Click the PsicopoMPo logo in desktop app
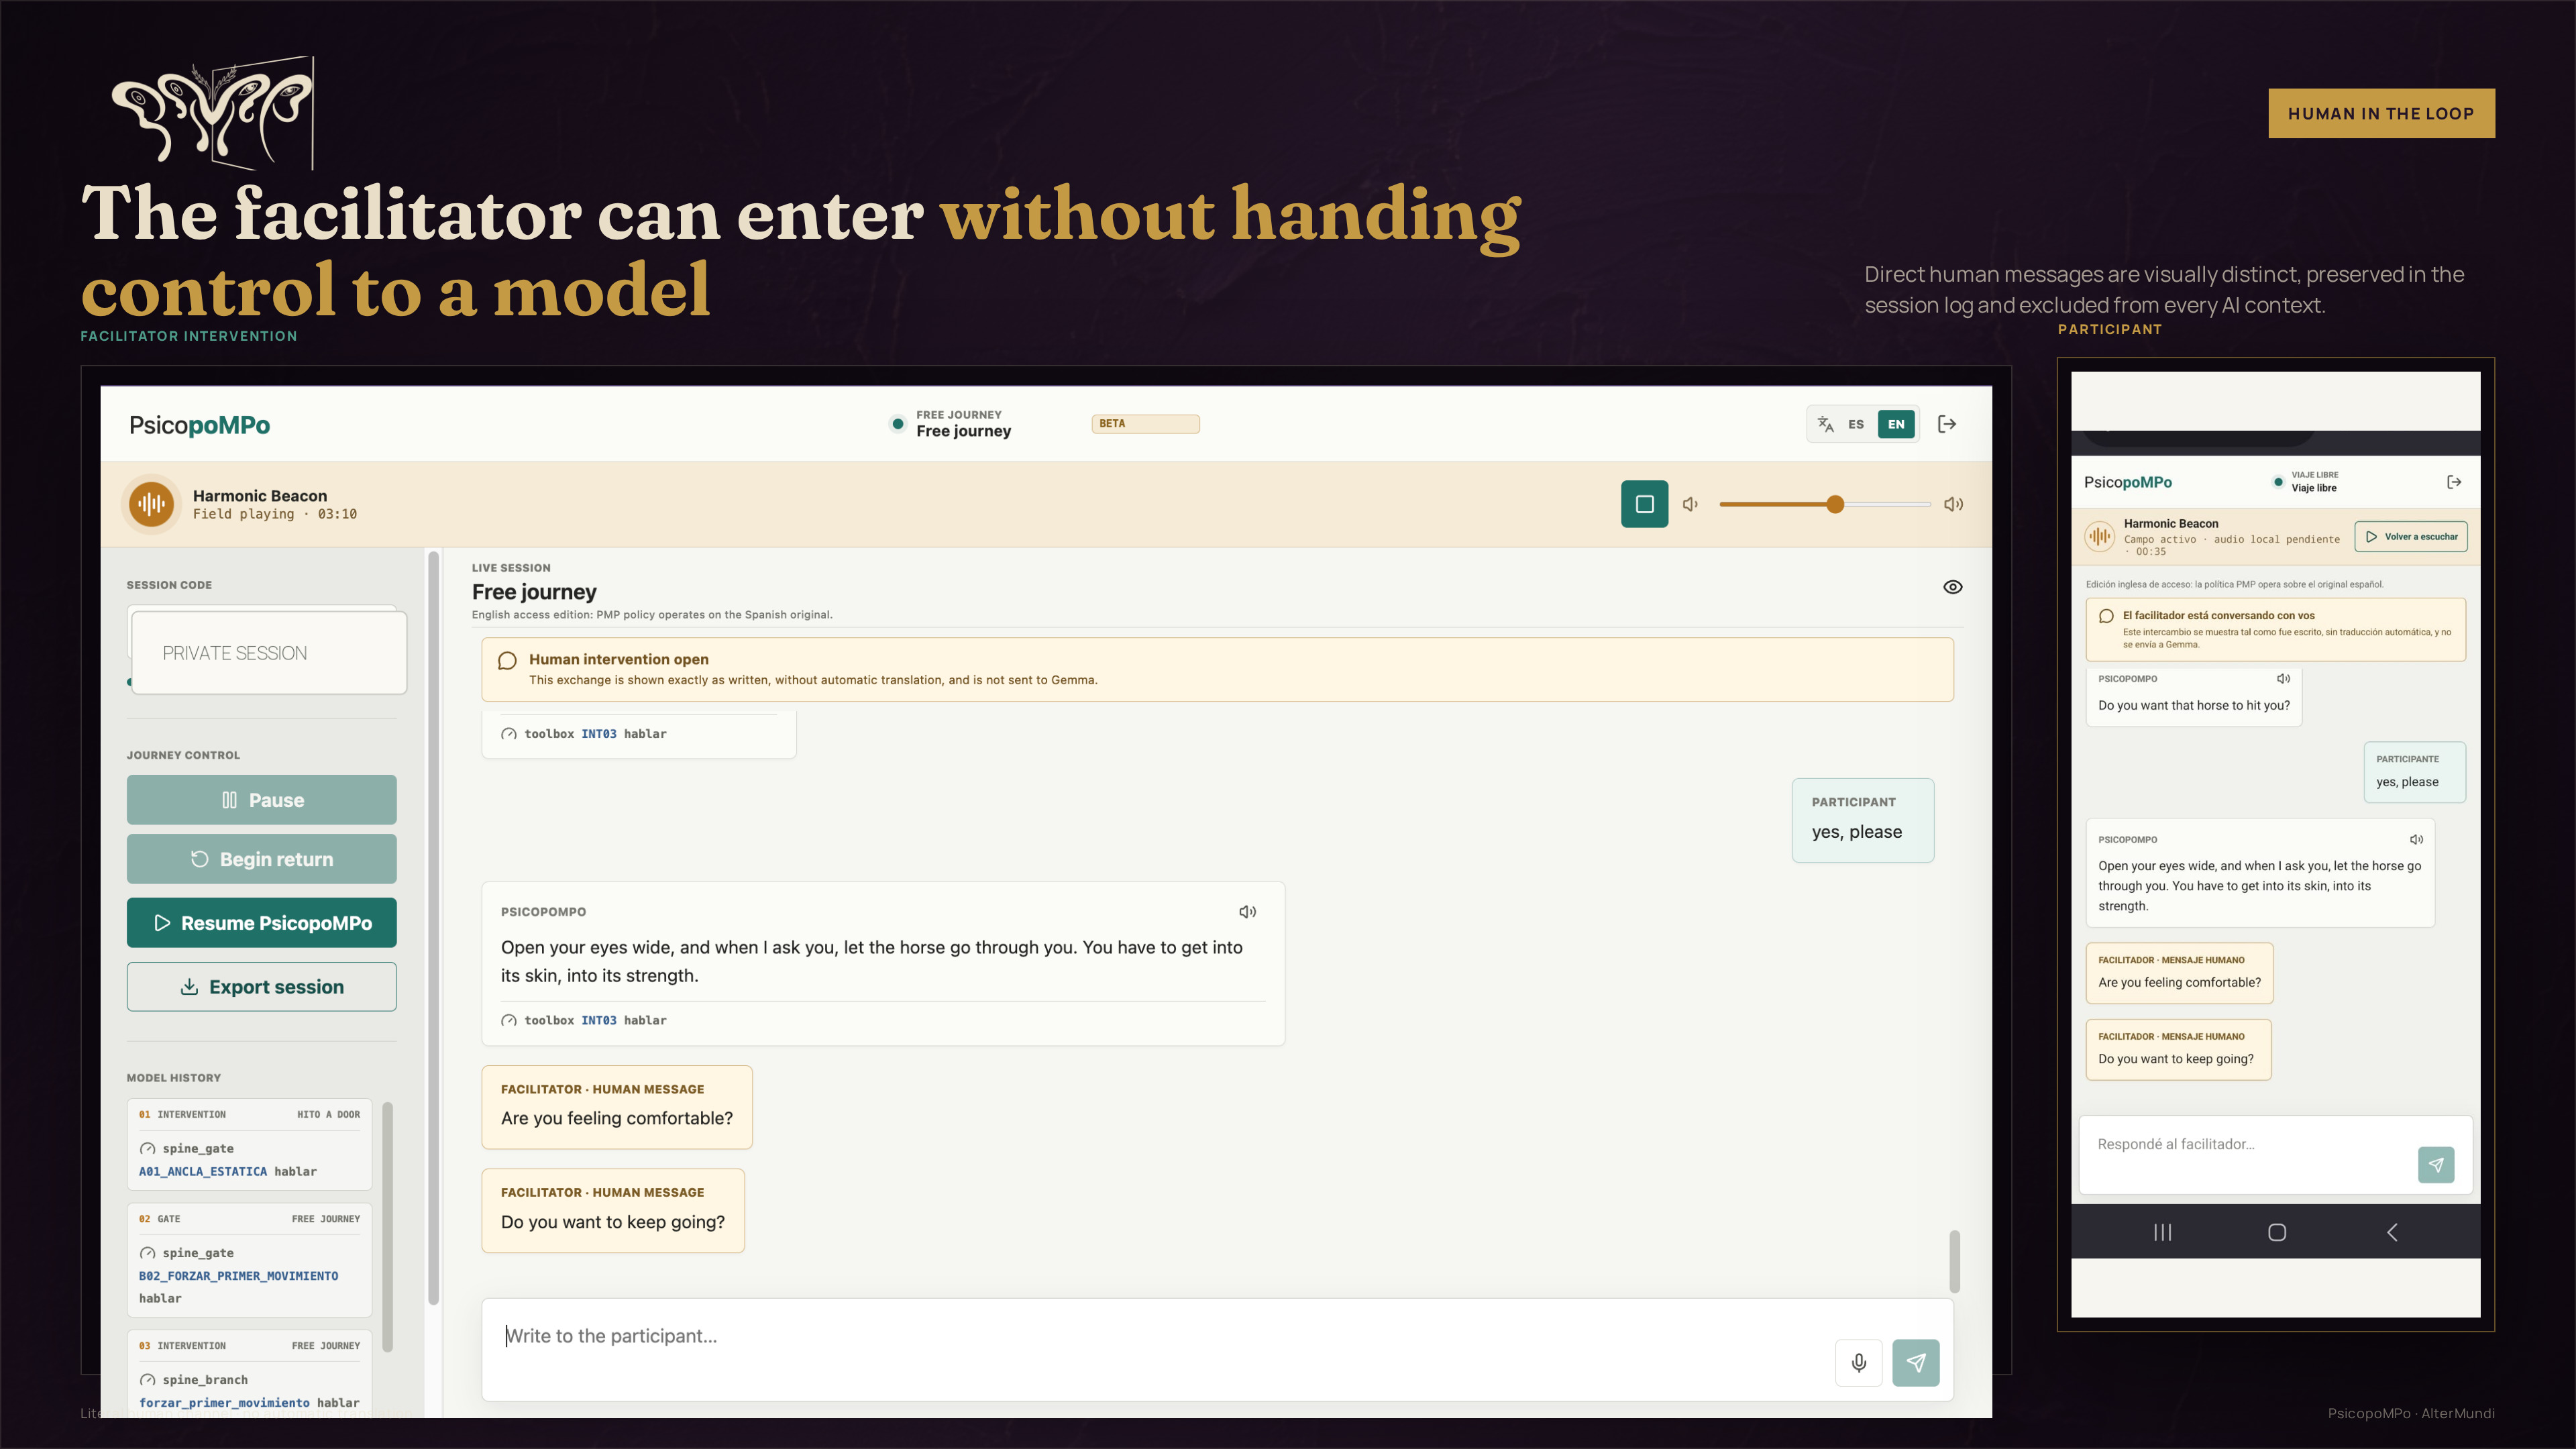The width and height of the screenshot is (2576, 1449). [199, 425]
